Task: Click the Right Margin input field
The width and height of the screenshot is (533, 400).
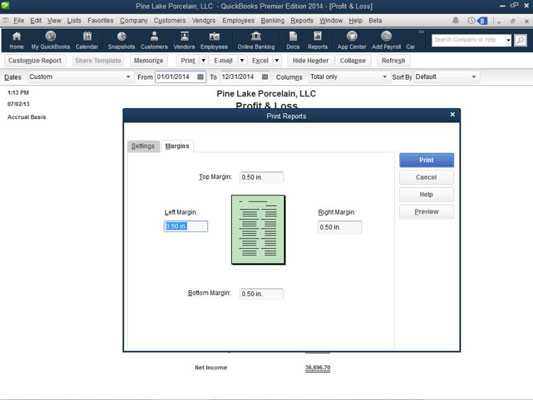Action: 340,227
